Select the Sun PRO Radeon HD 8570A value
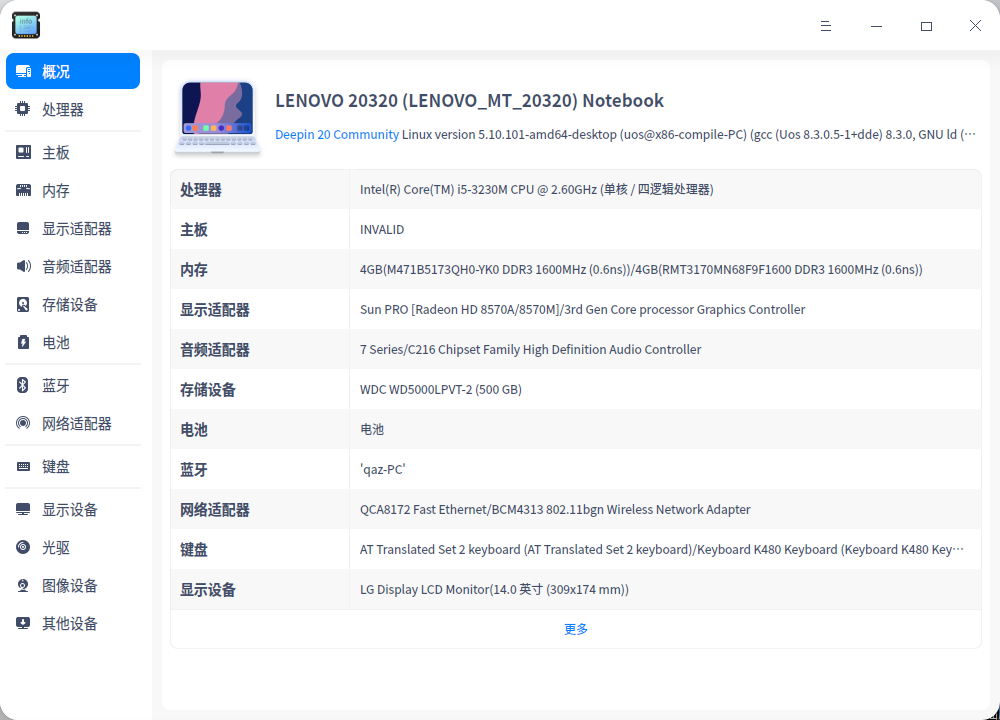Screen dimensions: 1000x720 click(x=582, y=309)
